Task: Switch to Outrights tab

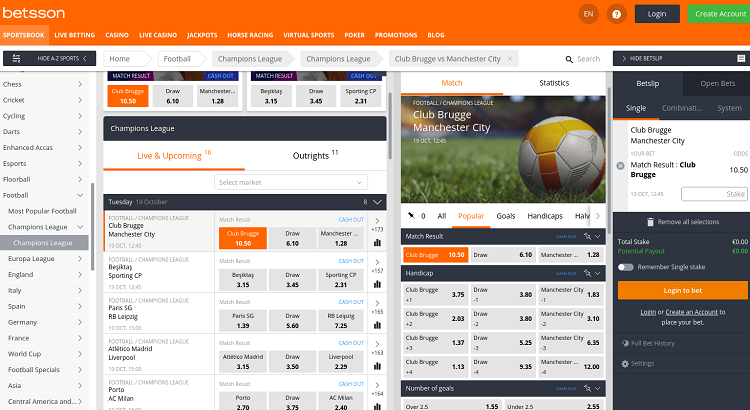Action: pyautogui.click(x=315, y=155)
